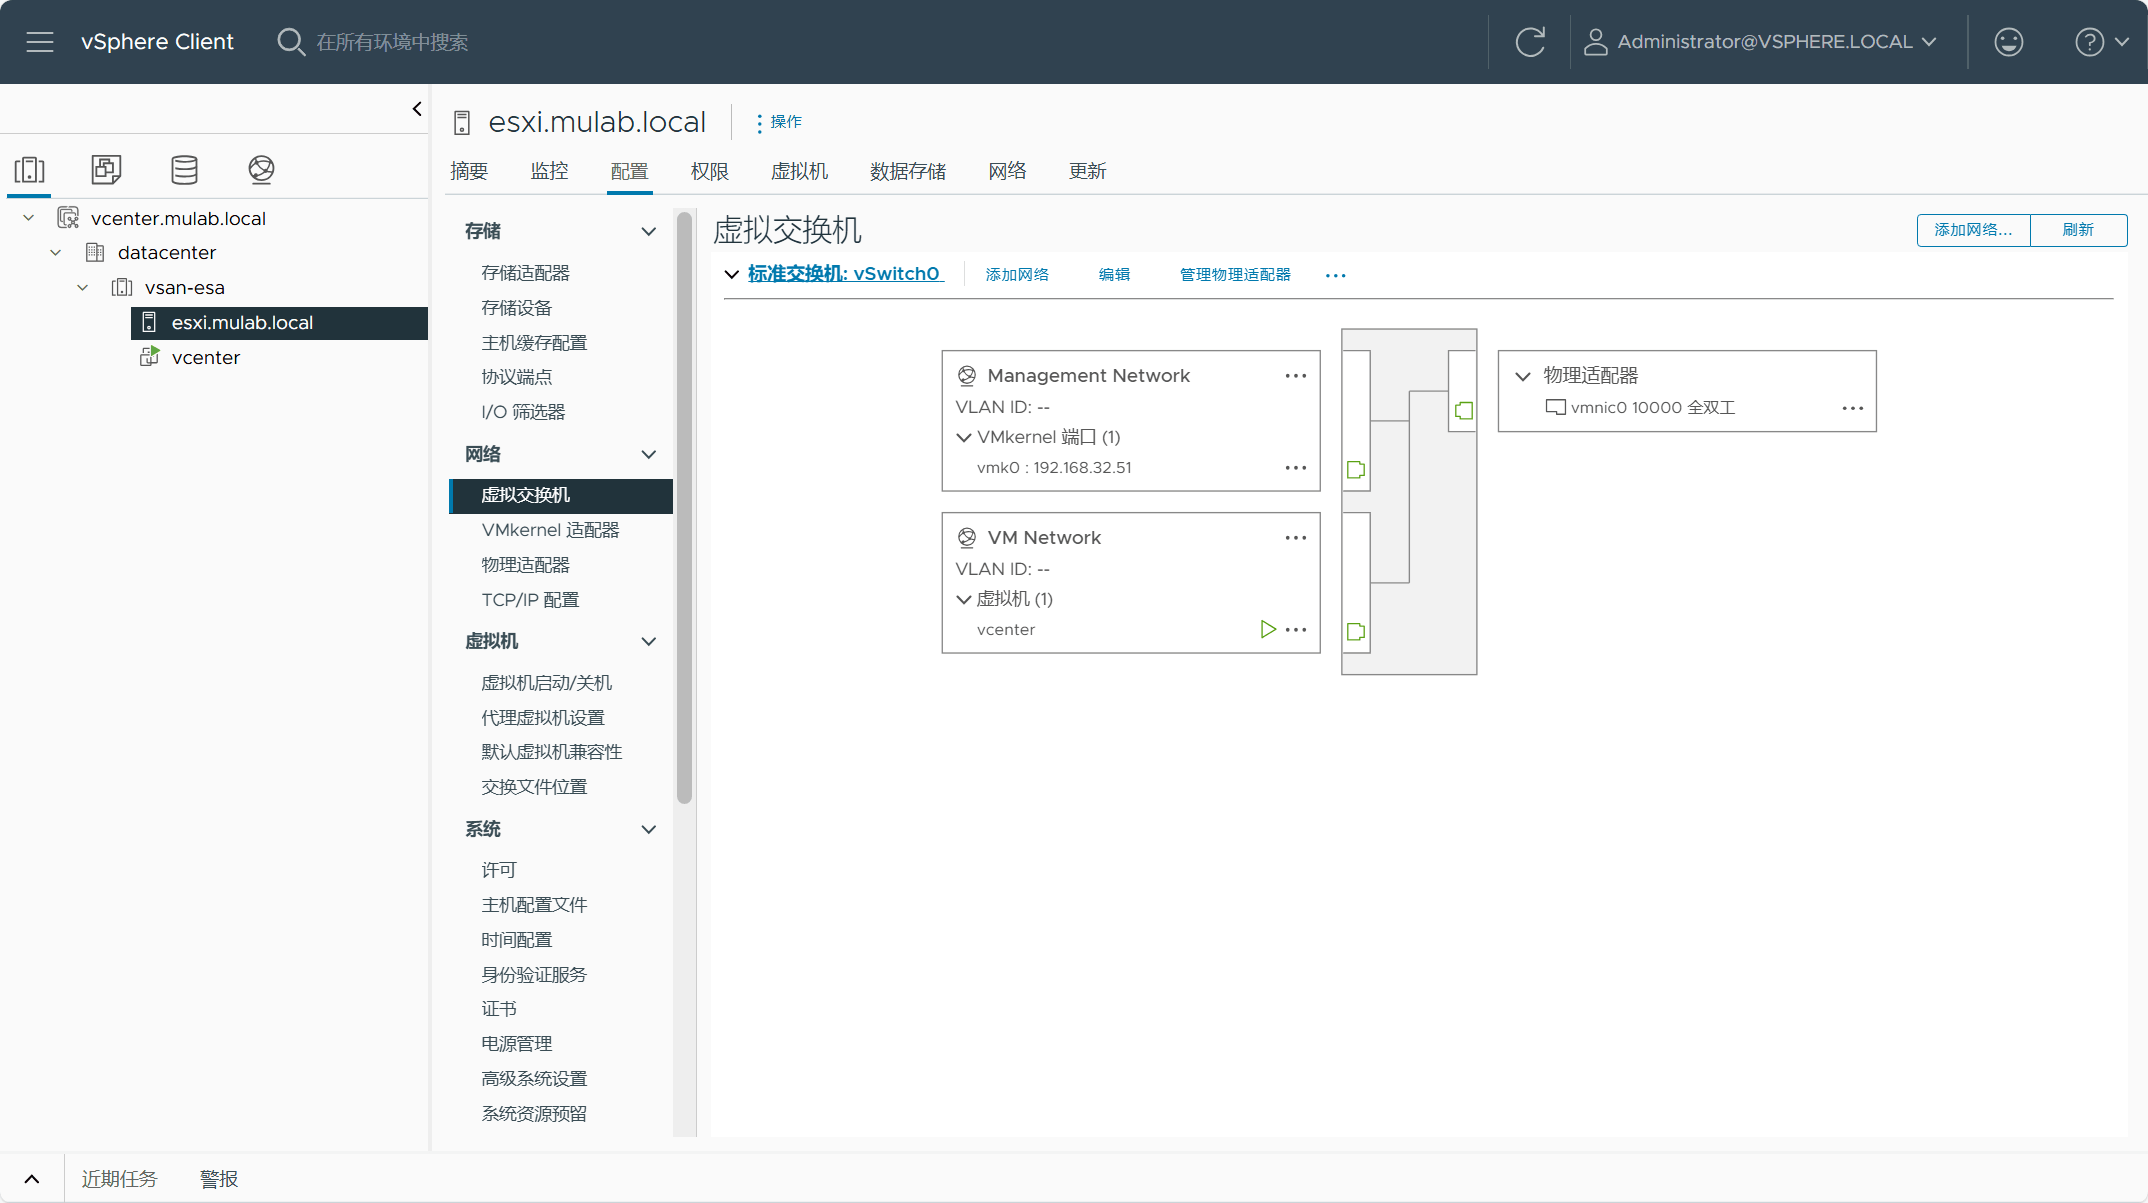Open VMkernel 适配器 settings
2148x1203 pixels.
[550, 530]
